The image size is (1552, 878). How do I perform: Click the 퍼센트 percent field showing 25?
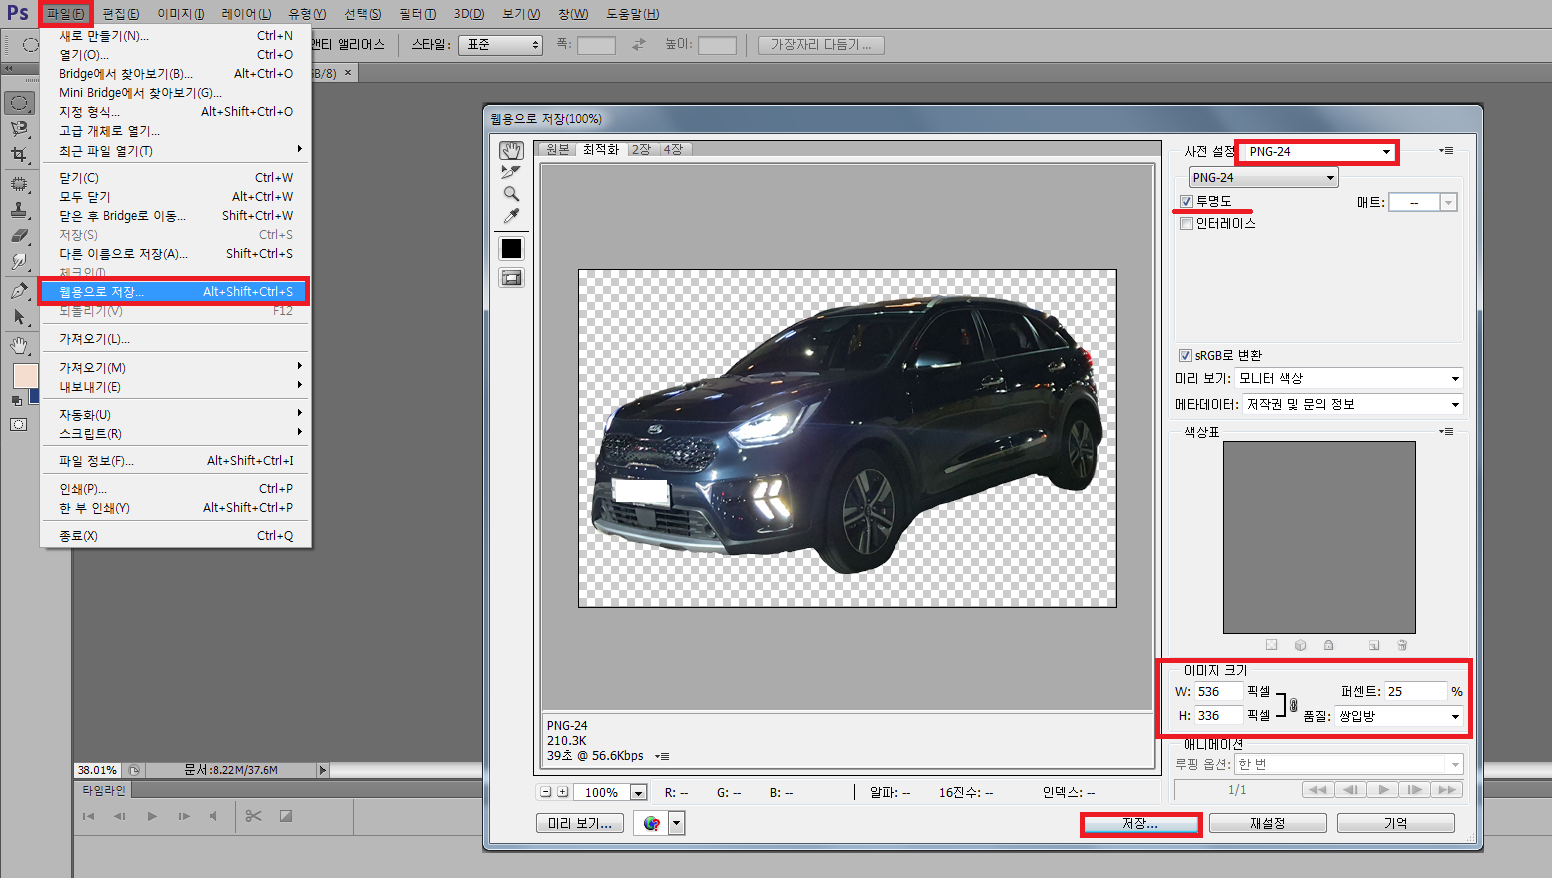pos(1416,692)
